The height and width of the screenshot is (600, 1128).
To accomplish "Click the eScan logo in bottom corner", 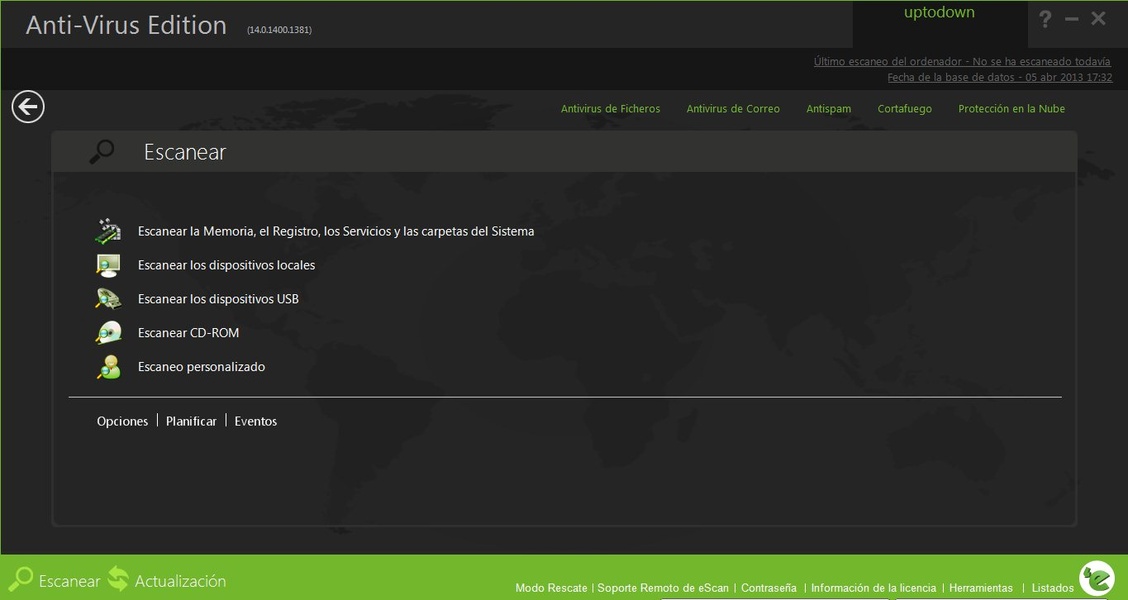I will (x=1096, y=578).
